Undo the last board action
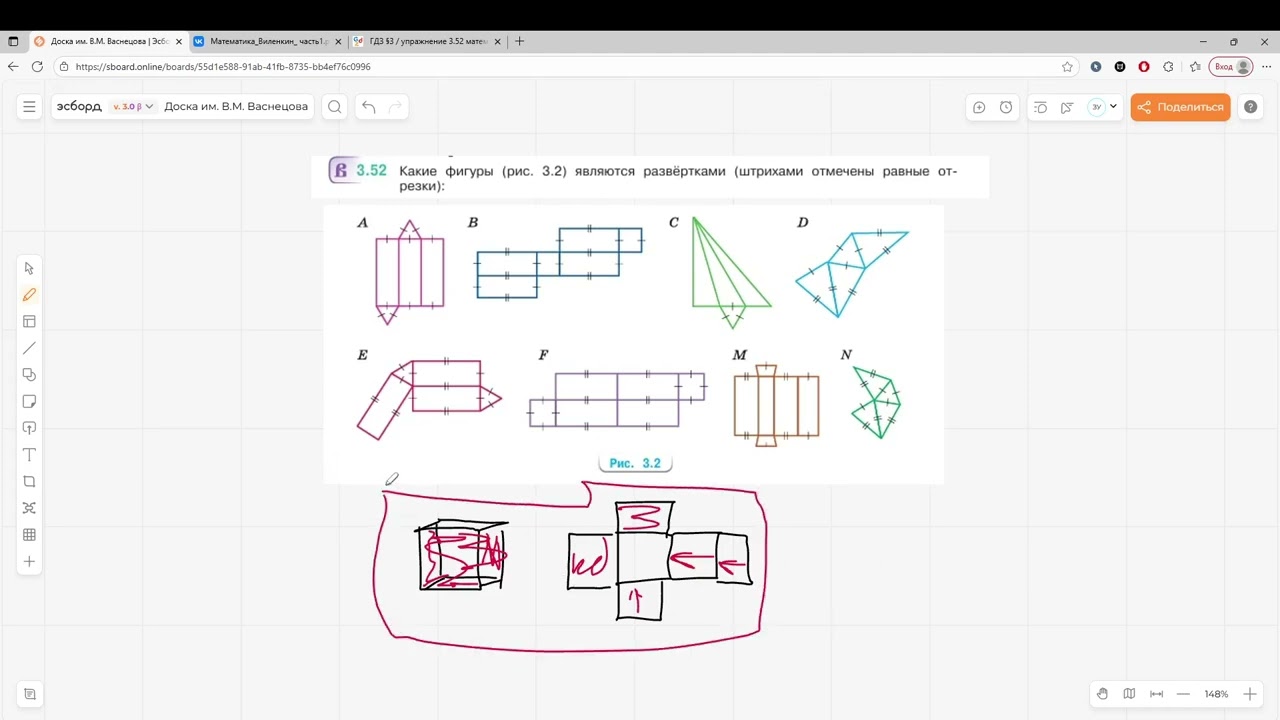The height and width of the screenshot is (720, 1280). pos(368,107)
